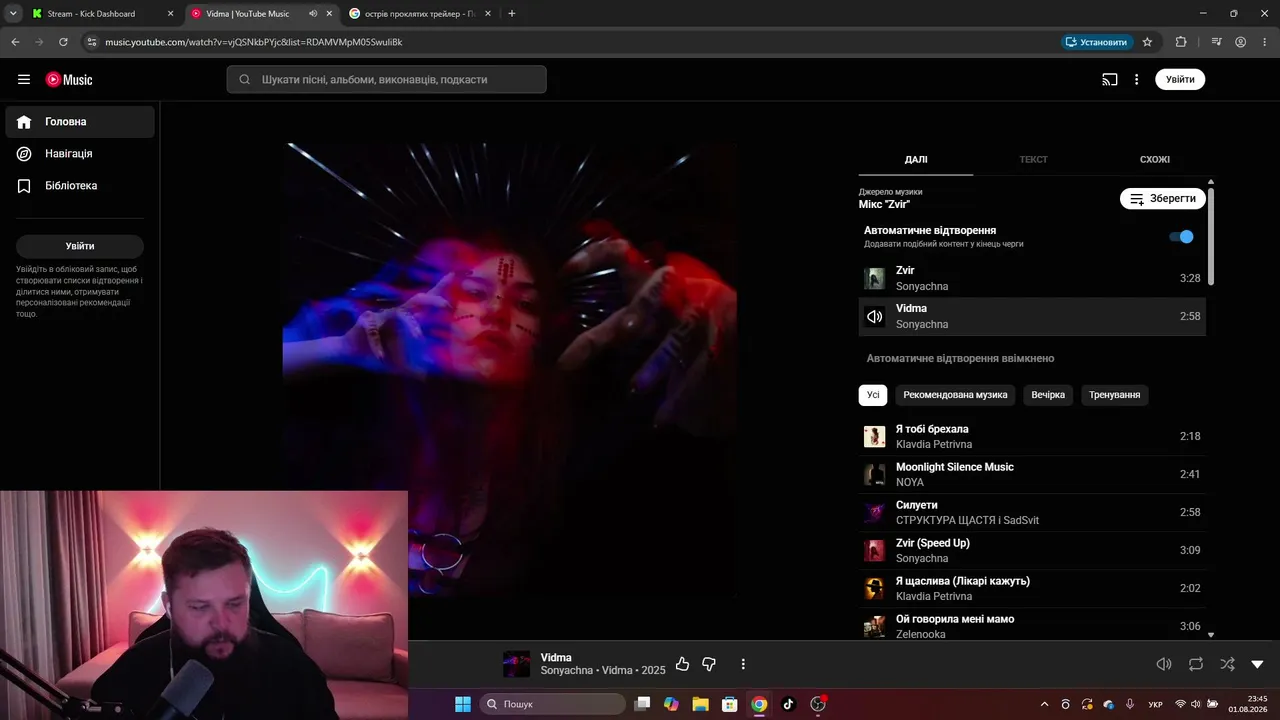Focus the song search field
This screenshot has height=720, width=1280.
387,80
